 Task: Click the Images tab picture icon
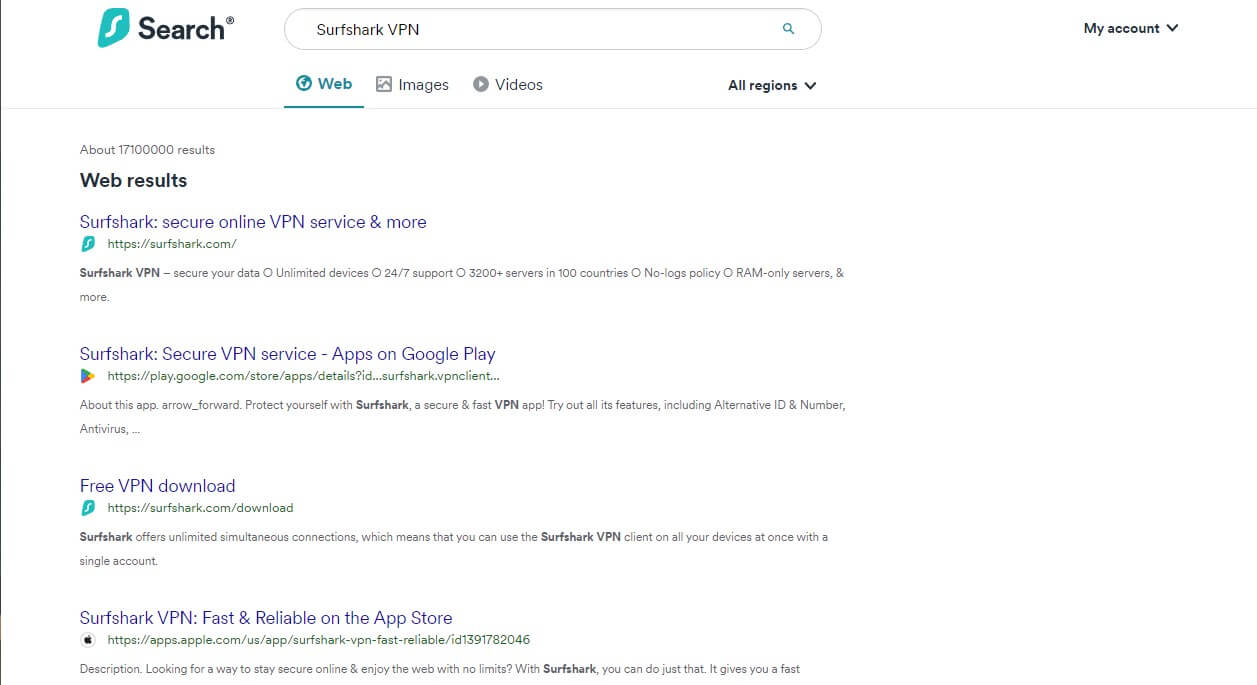pyautogui.click(x=384, y=85)
